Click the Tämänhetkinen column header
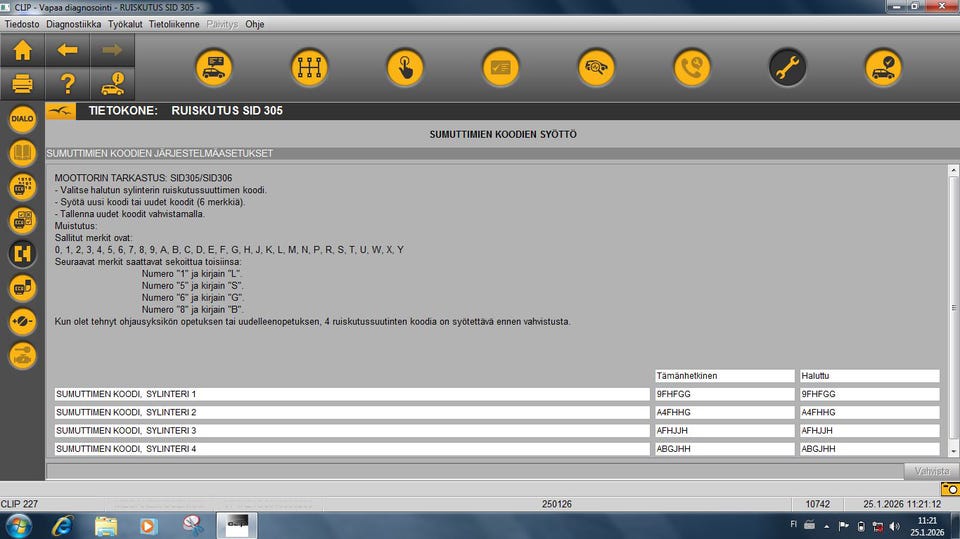The width and height of the screenshot is (960, 539). (x=724, y=375)
